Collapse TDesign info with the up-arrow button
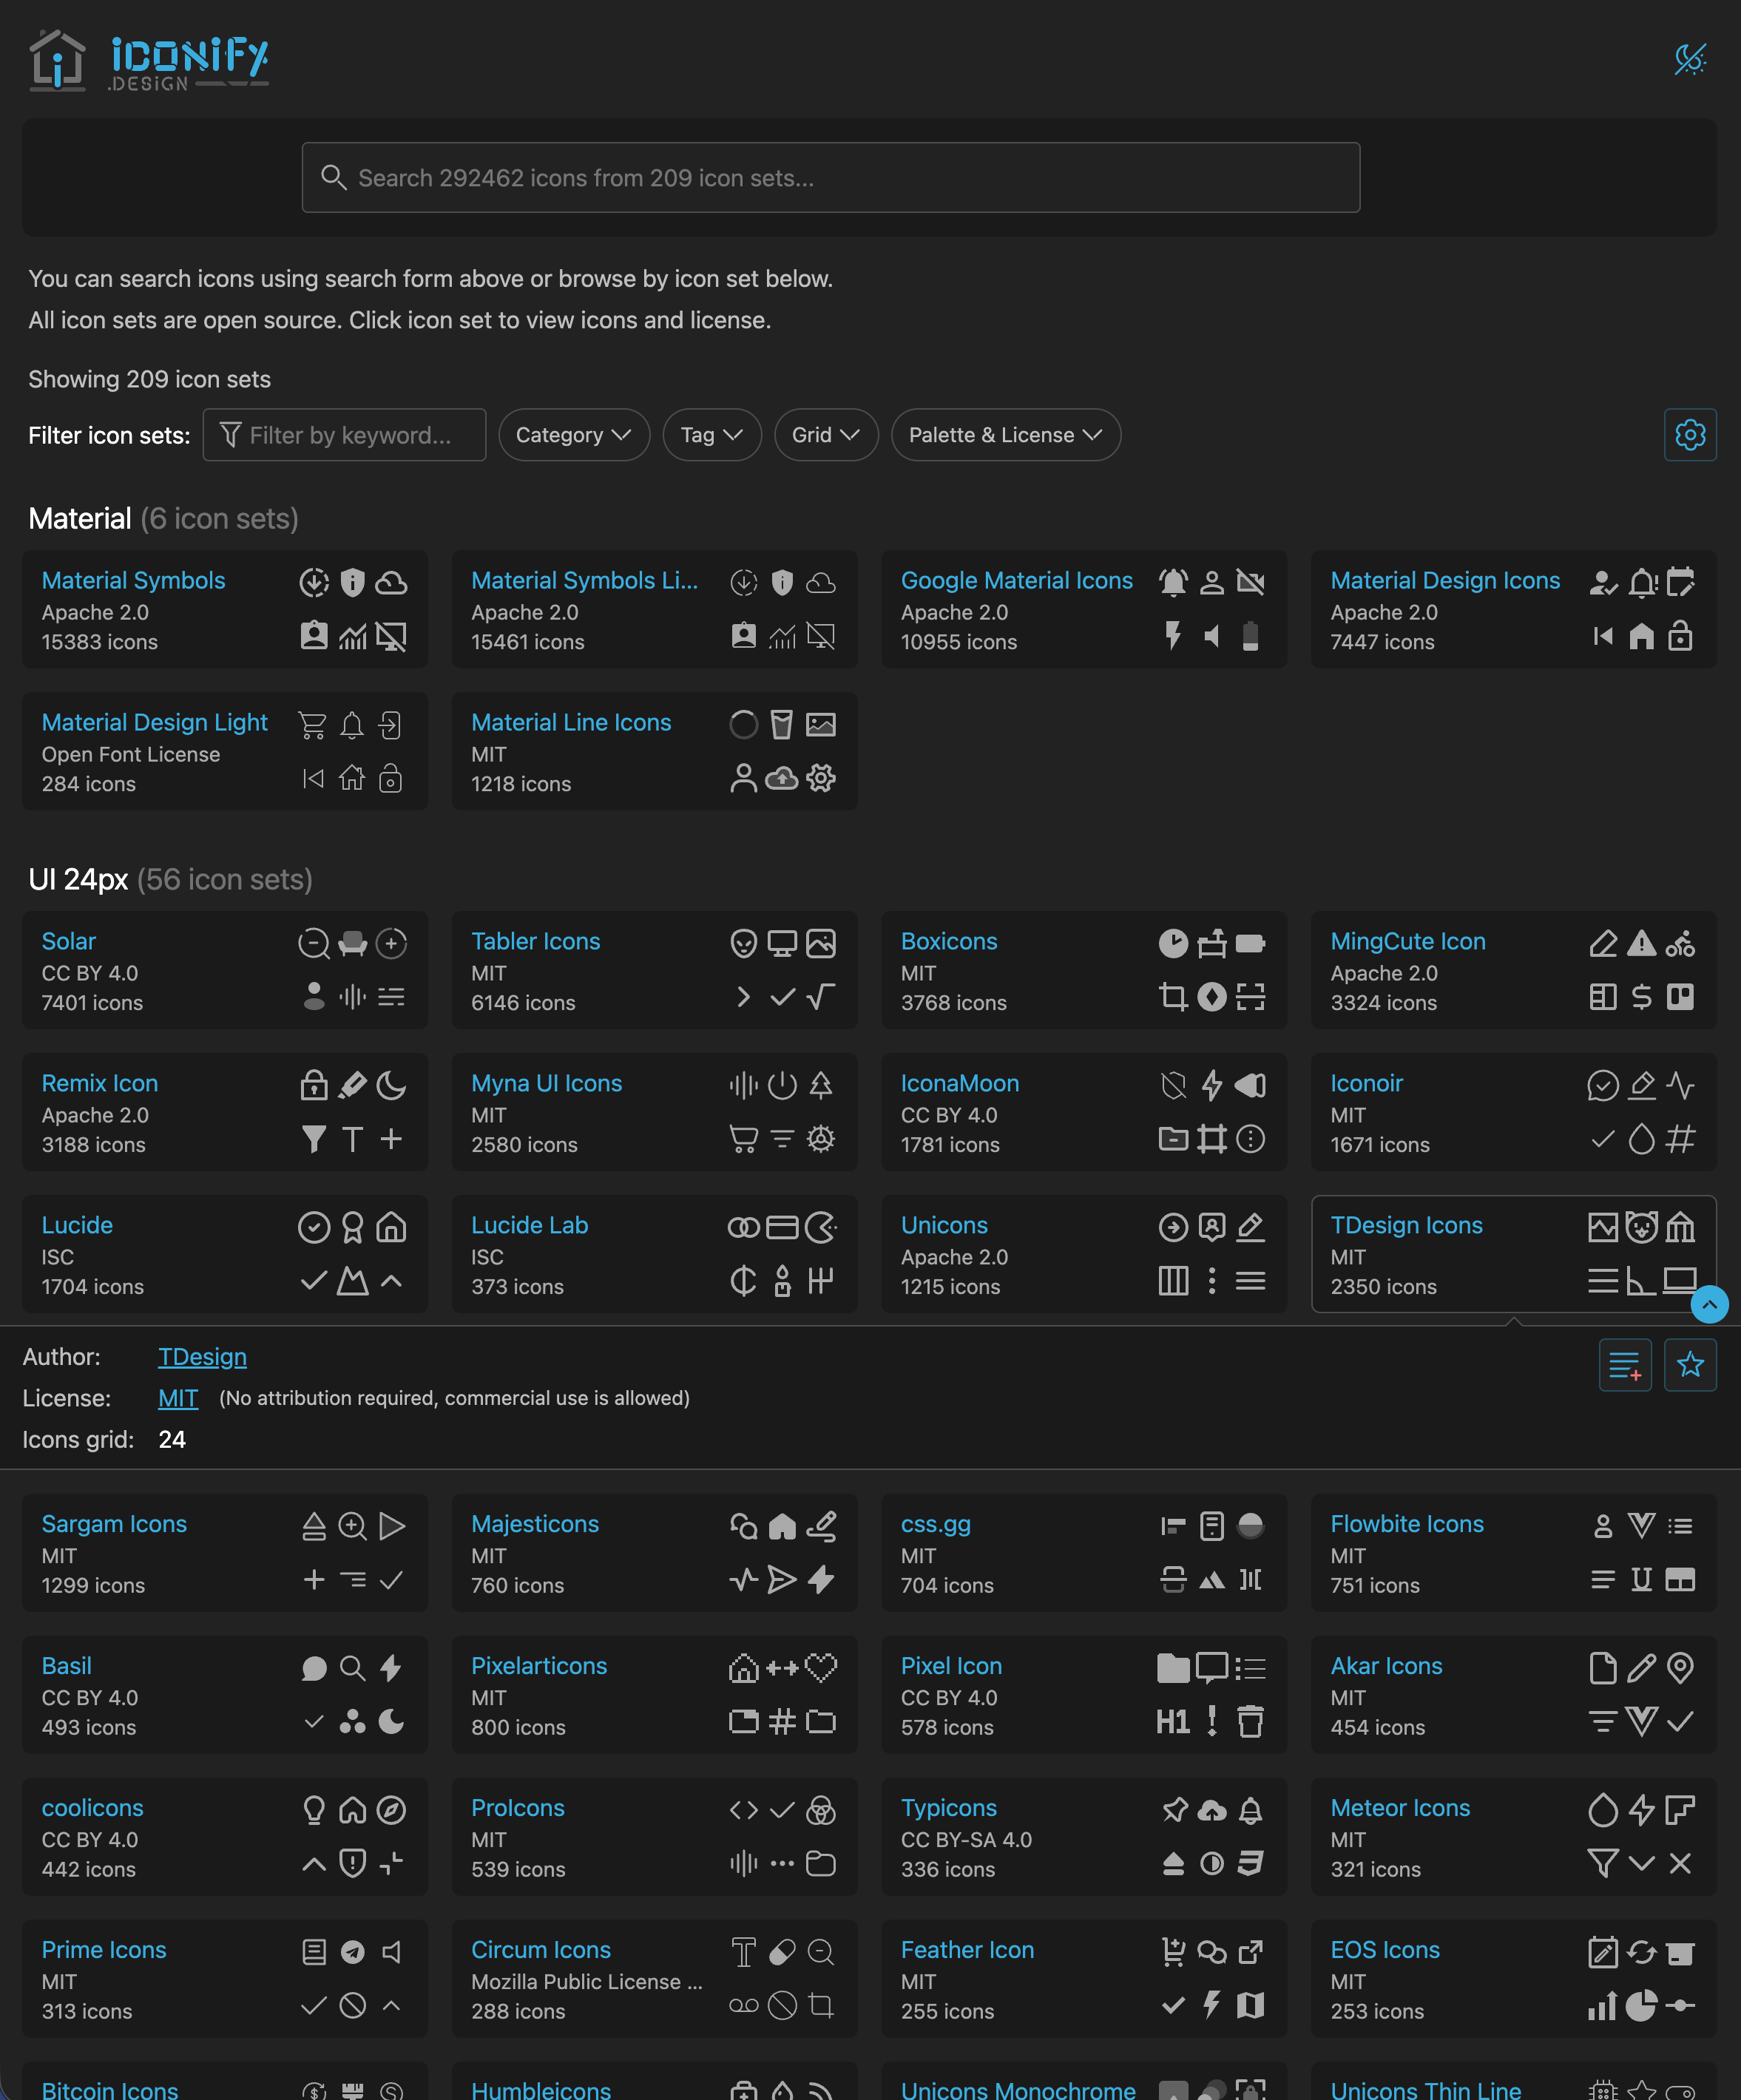Viewport: 1741px width, 2100px height. click(x=1709, y=1304)
